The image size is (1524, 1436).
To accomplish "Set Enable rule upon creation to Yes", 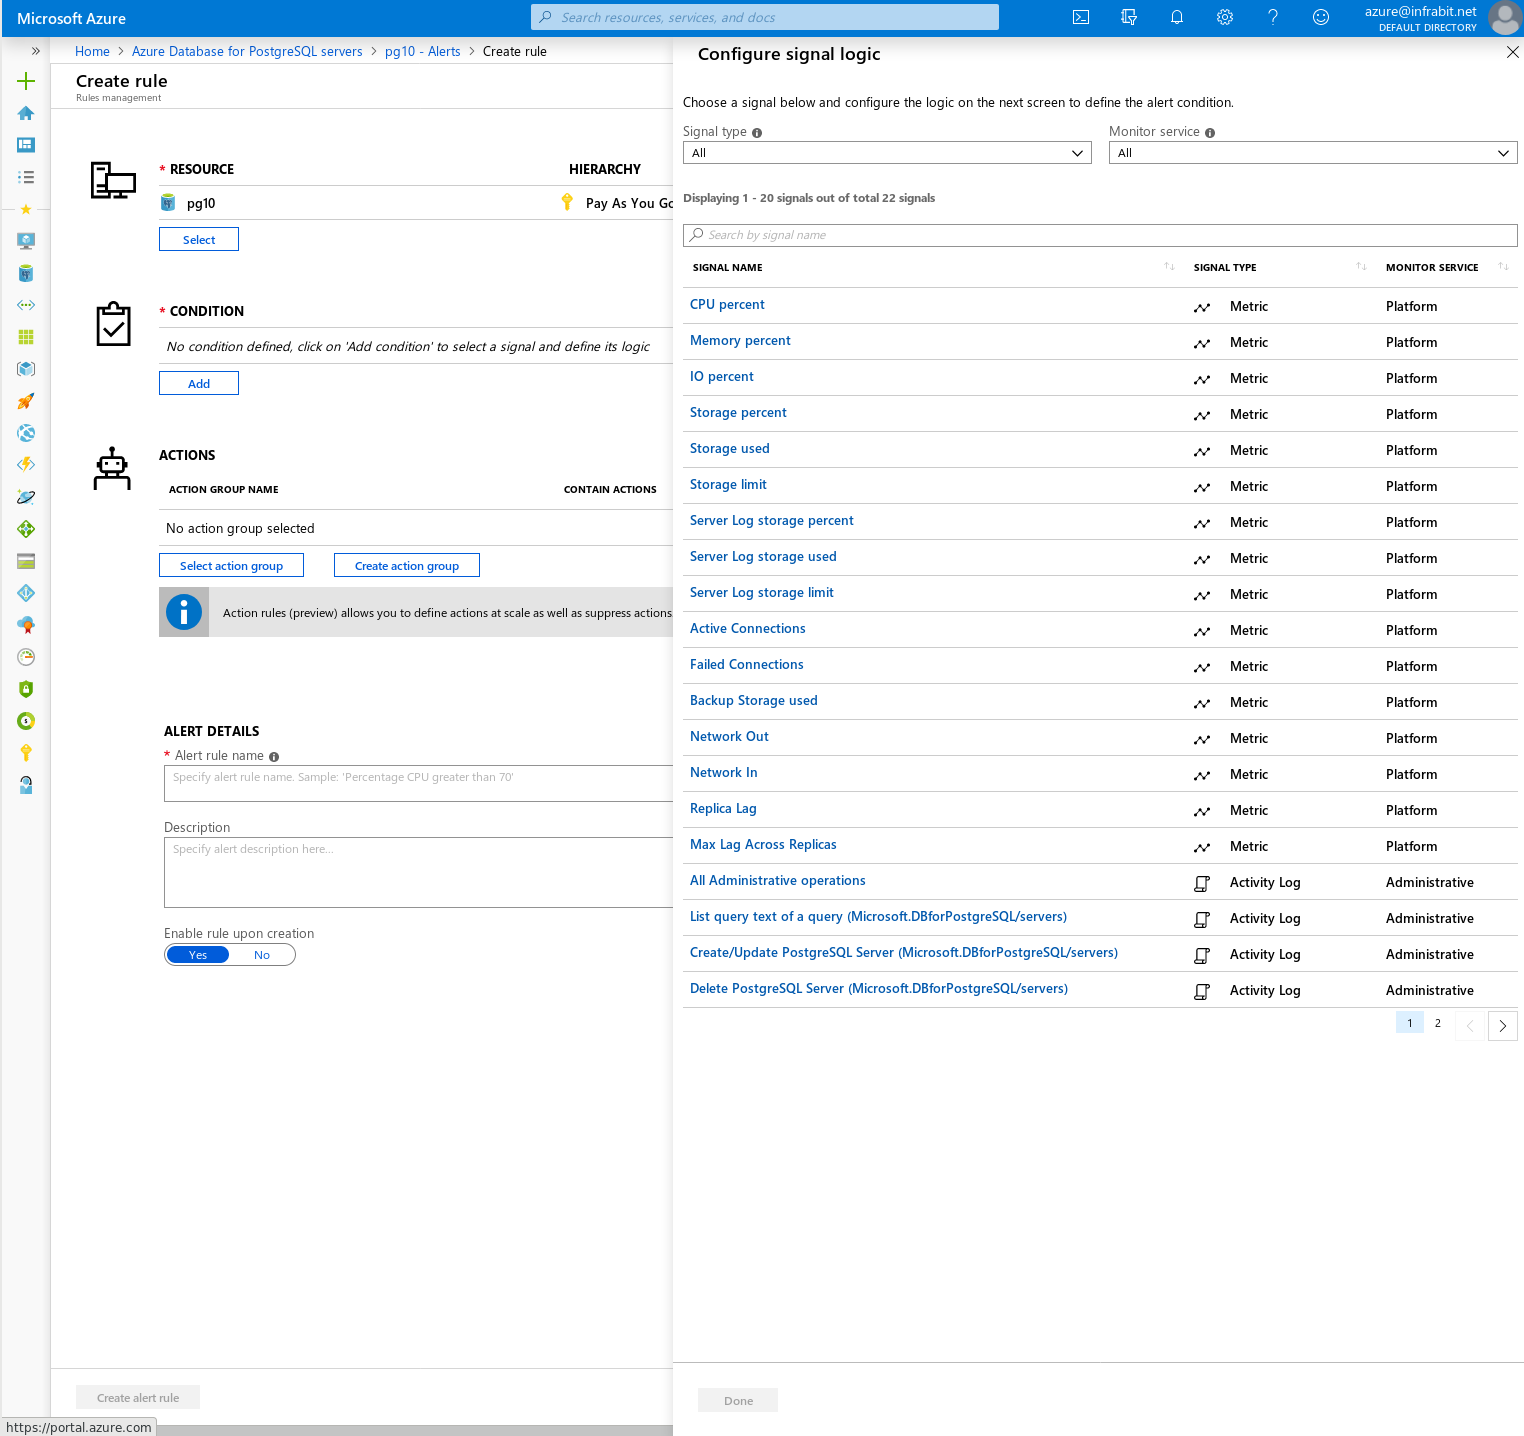I will 198,955.
